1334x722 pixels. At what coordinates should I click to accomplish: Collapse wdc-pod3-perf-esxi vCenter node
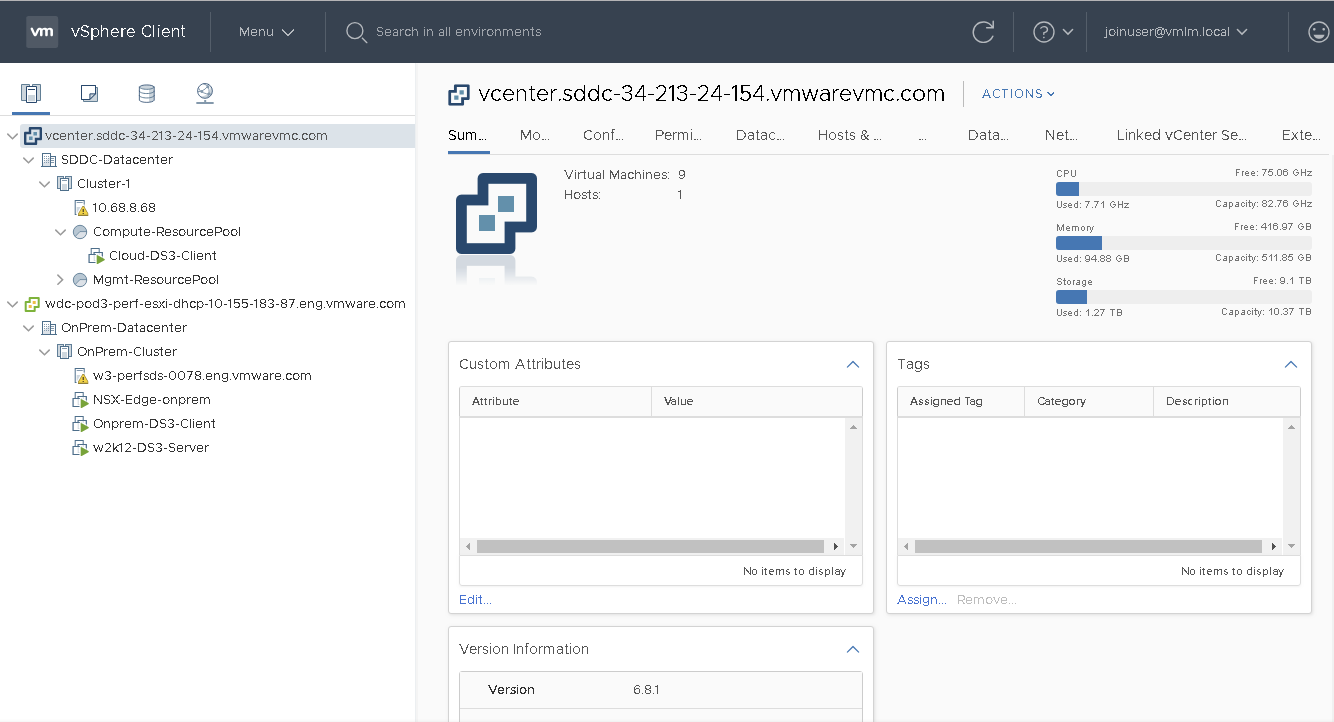click(x=12, y=304)
